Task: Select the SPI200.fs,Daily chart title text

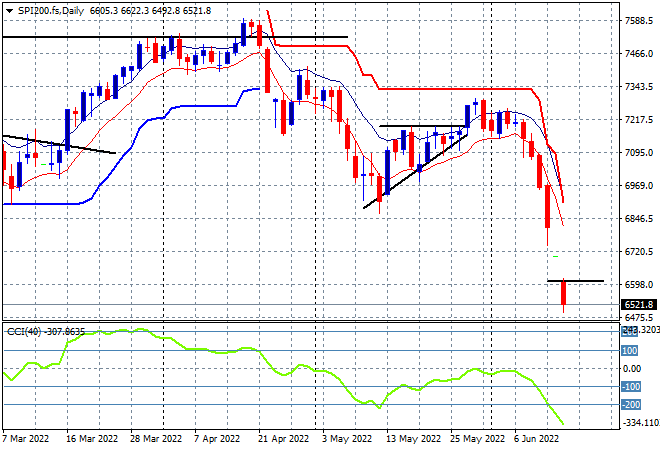Action: pyautogui.click(x=51, y=11)
